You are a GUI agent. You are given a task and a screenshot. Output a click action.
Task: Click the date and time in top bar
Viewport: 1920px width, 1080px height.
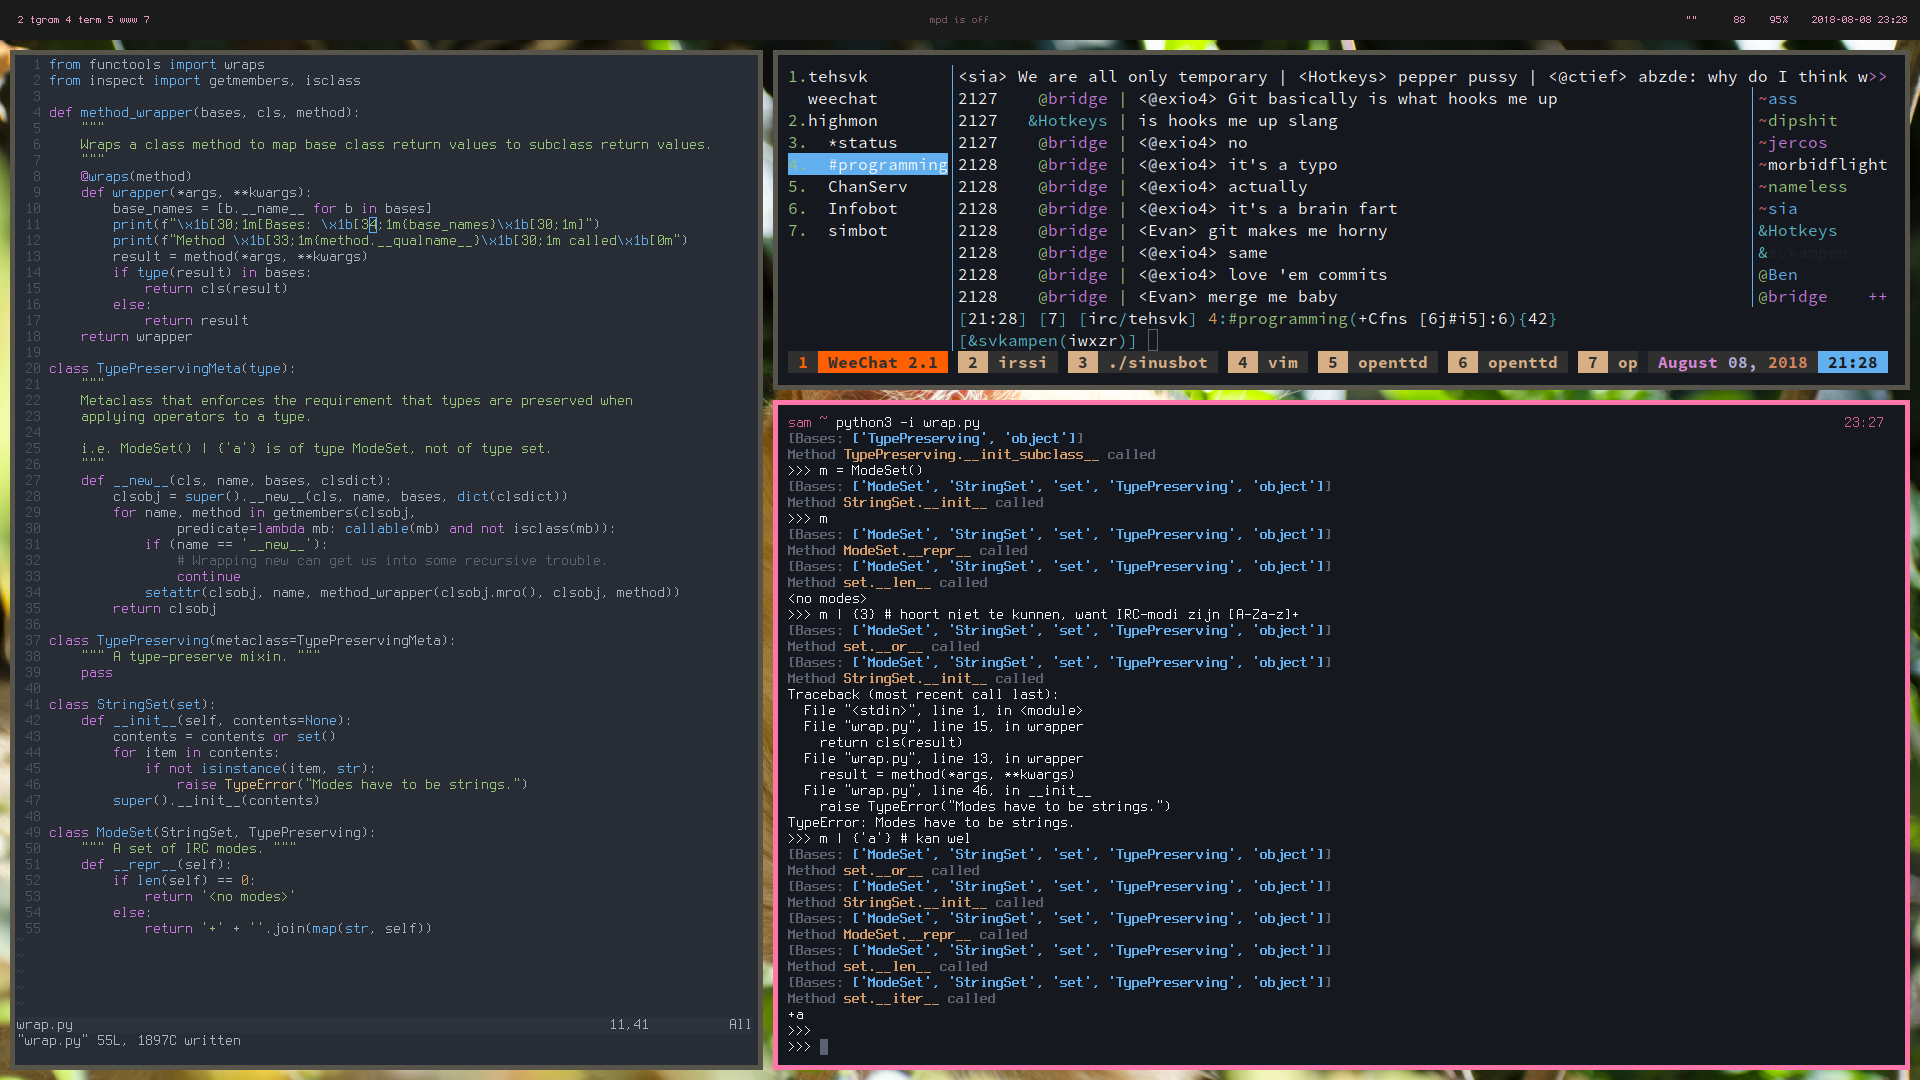[1858, 19]
